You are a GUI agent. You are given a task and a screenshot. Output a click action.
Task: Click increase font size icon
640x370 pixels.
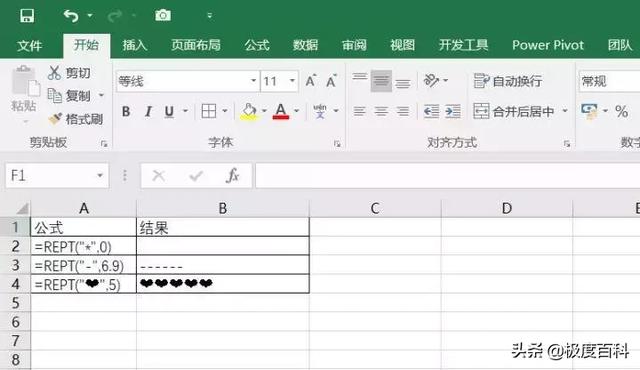311,81
